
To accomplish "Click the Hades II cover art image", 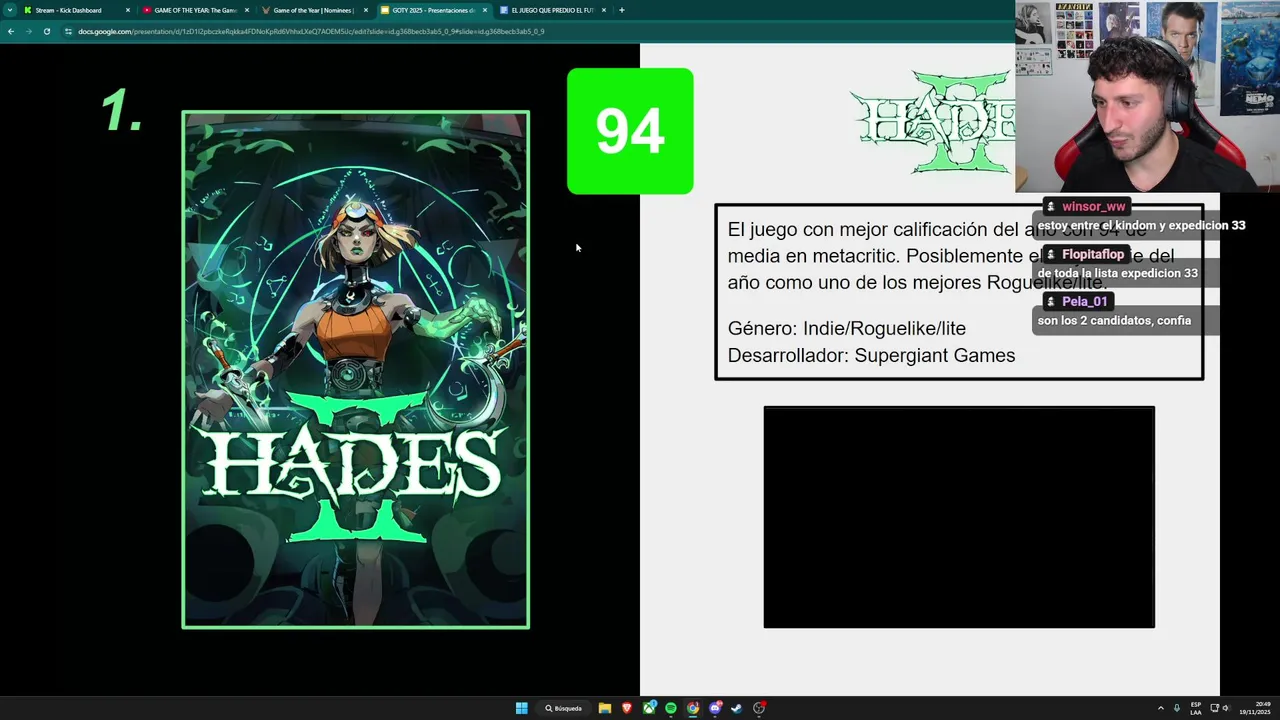I will click(x=356, y=370).
